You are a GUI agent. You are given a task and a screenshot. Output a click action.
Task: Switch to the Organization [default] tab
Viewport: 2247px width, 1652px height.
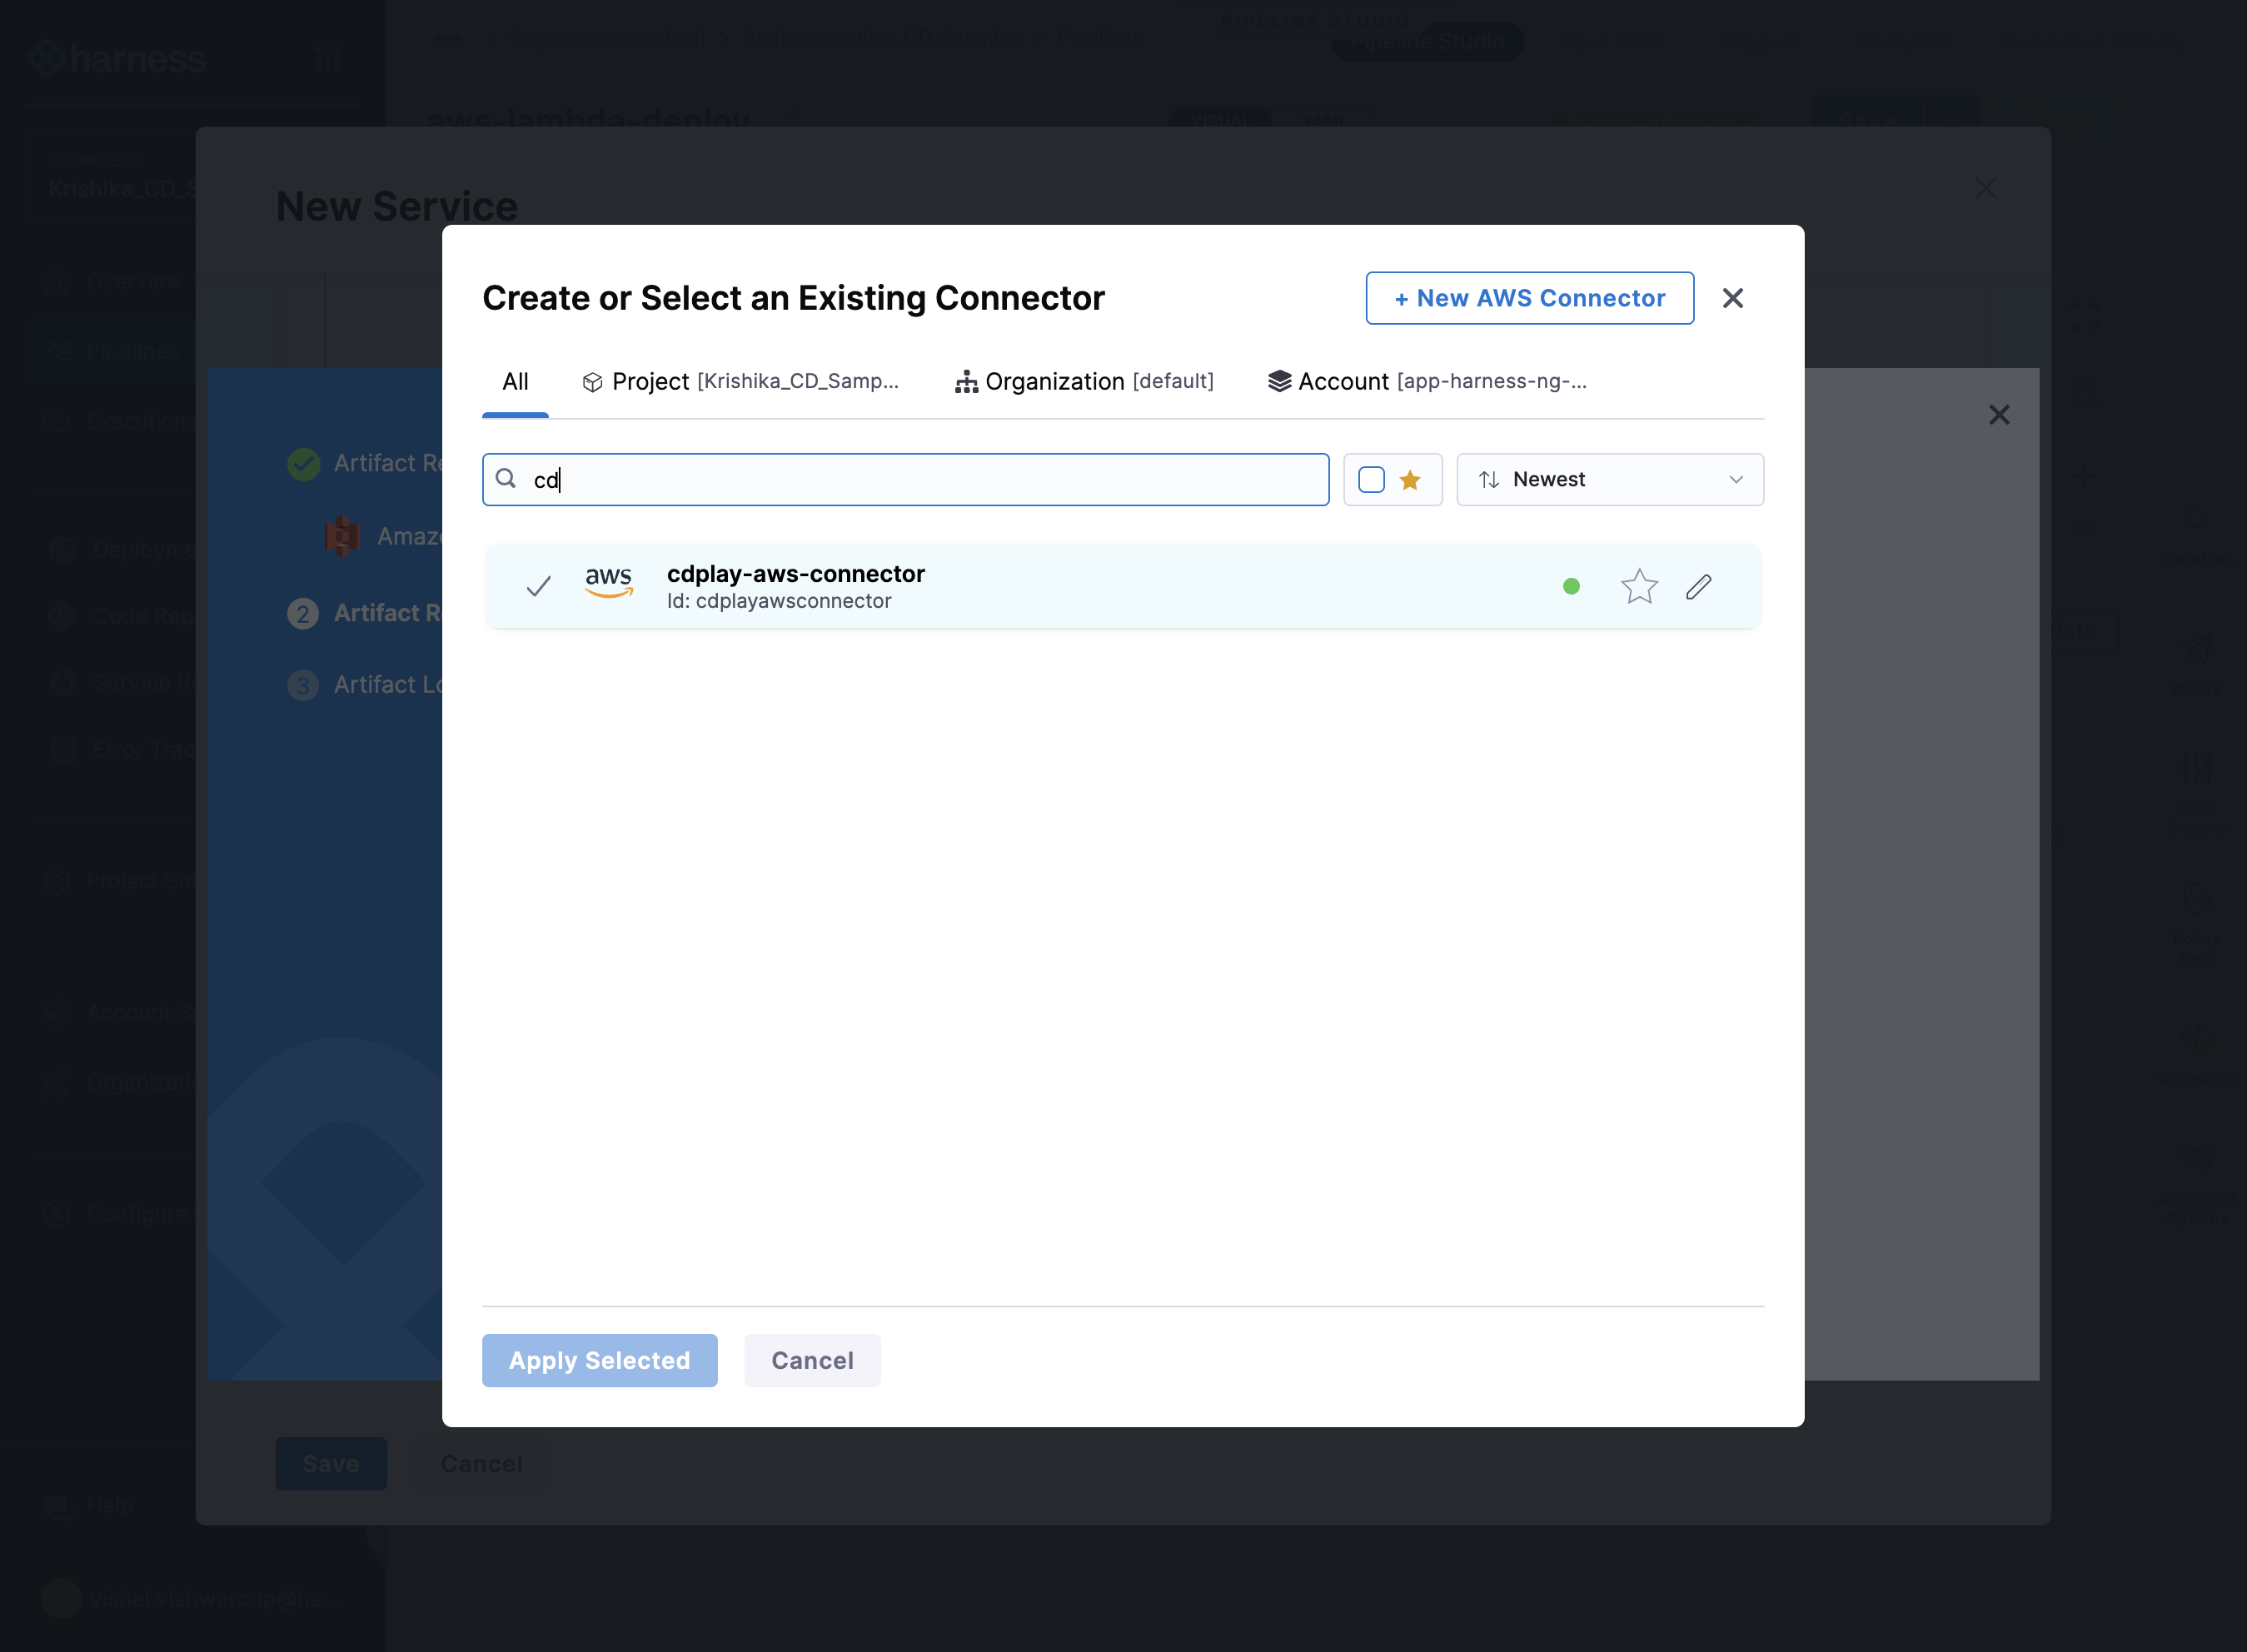(x=1084, y=382)
